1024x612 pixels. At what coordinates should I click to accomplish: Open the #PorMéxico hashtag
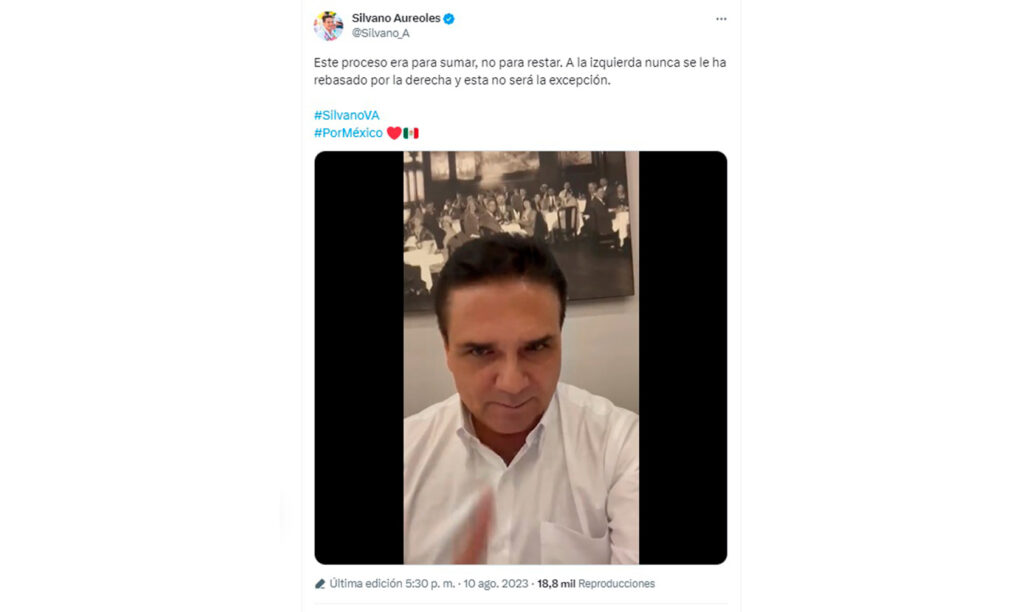click(x=348, y=133)
